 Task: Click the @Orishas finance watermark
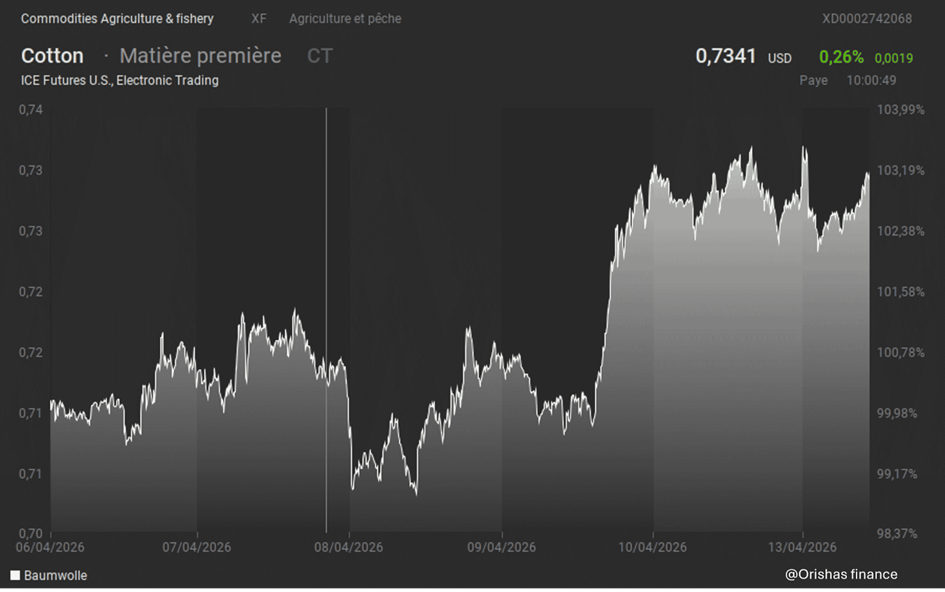[x=841, y=574]
